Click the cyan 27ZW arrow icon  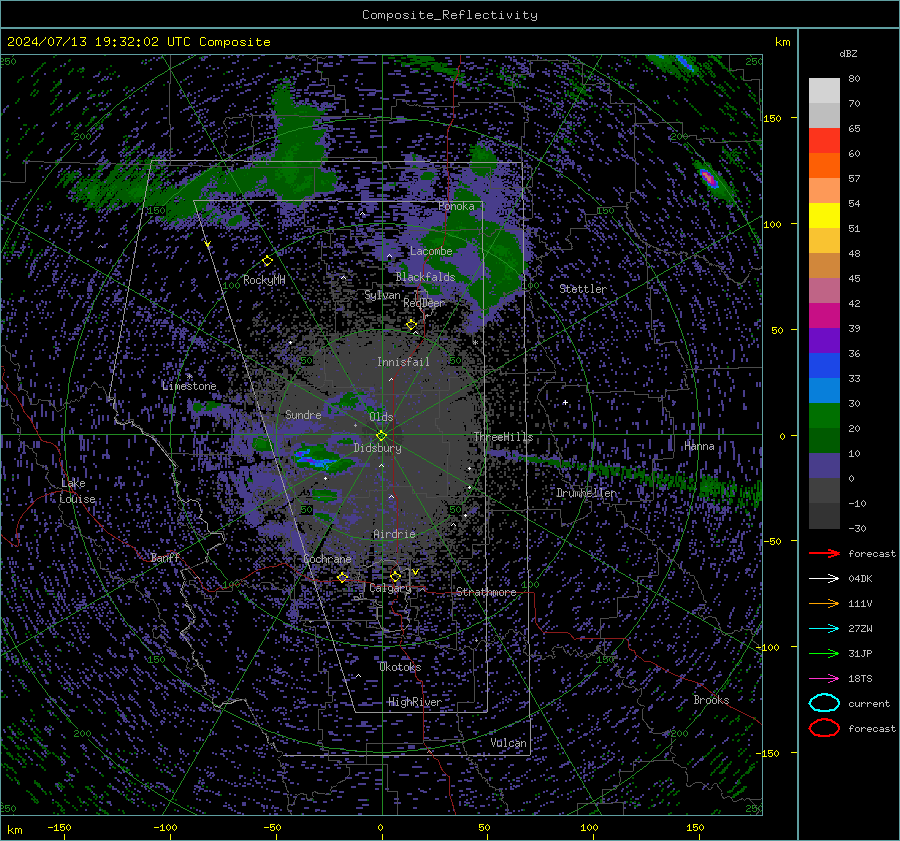(x=824, y=629)
